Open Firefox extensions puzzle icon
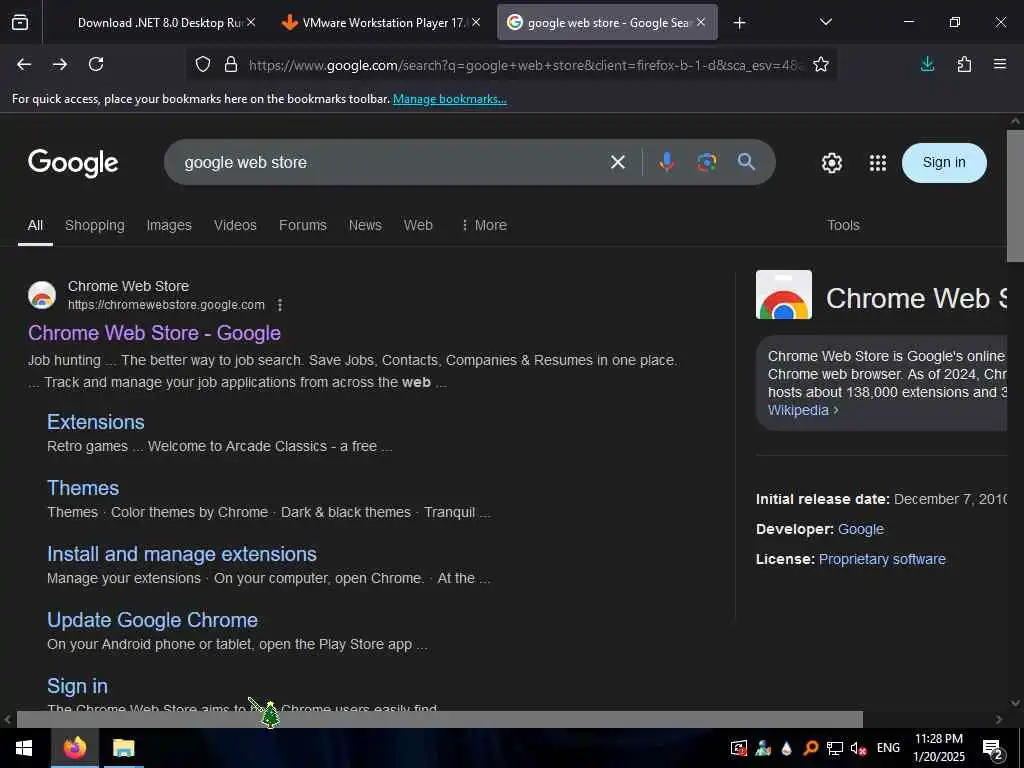This screenshot has width=1024, height=768. click(x=964, y=64)
